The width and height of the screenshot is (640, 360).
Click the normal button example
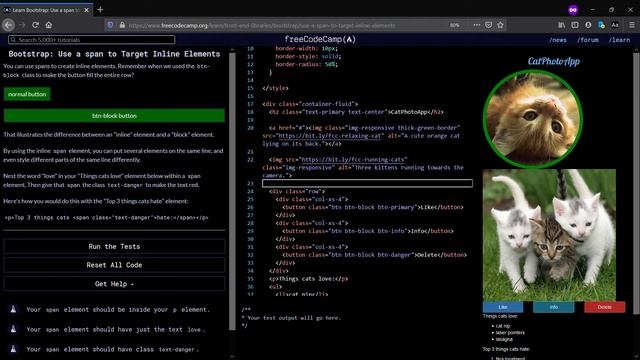[27, 94]
